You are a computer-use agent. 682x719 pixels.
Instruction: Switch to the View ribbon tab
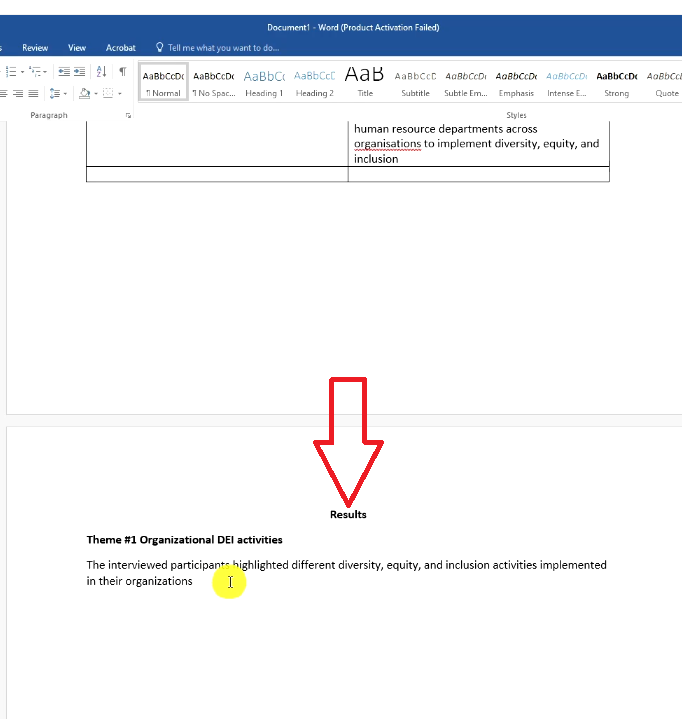[77, 48]
